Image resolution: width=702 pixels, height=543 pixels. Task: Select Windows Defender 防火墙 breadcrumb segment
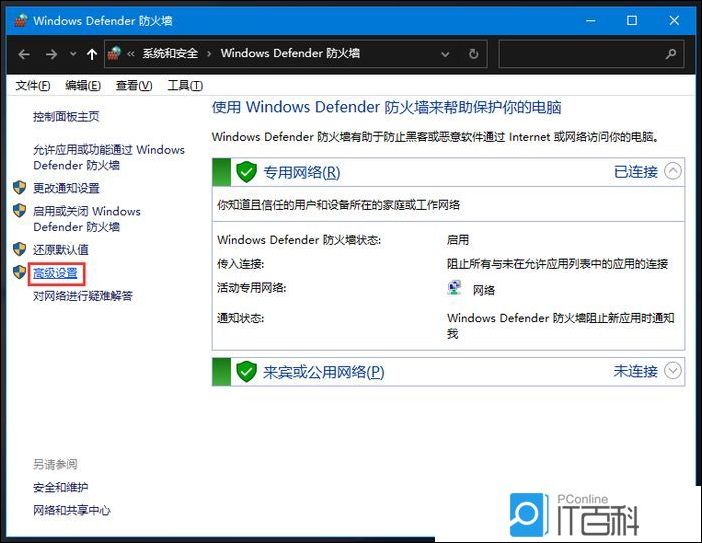(290, 53)
